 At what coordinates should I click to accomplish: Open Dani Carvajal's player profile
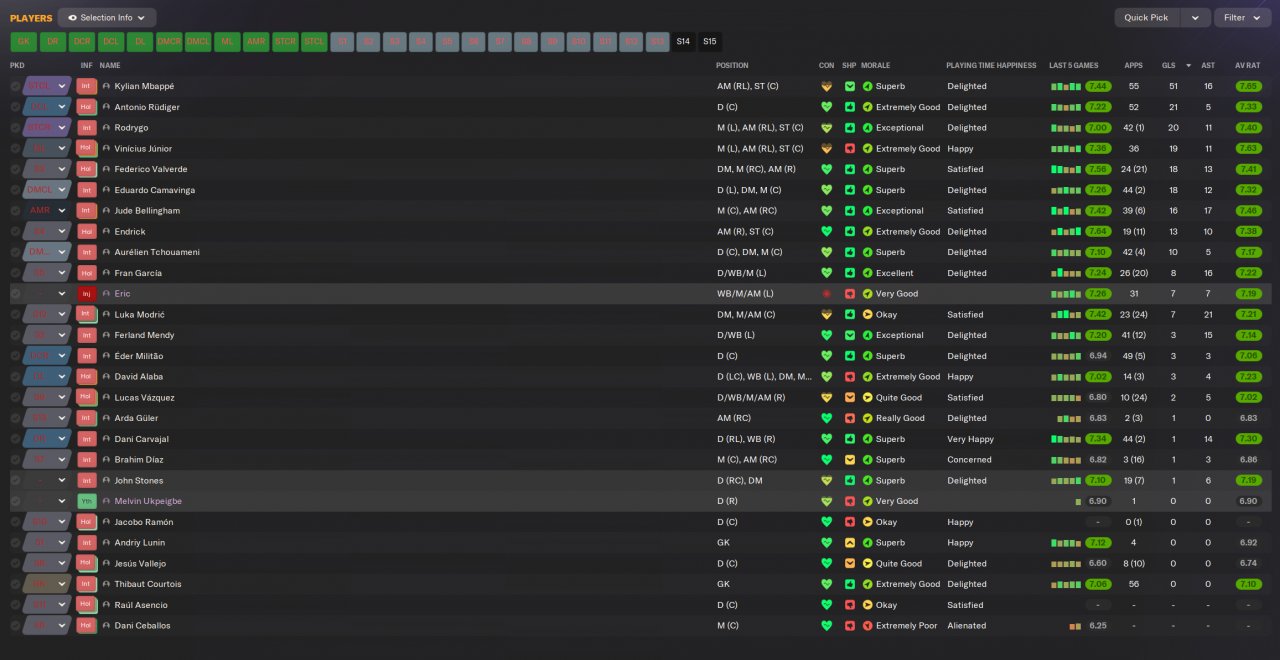point(141,439)
